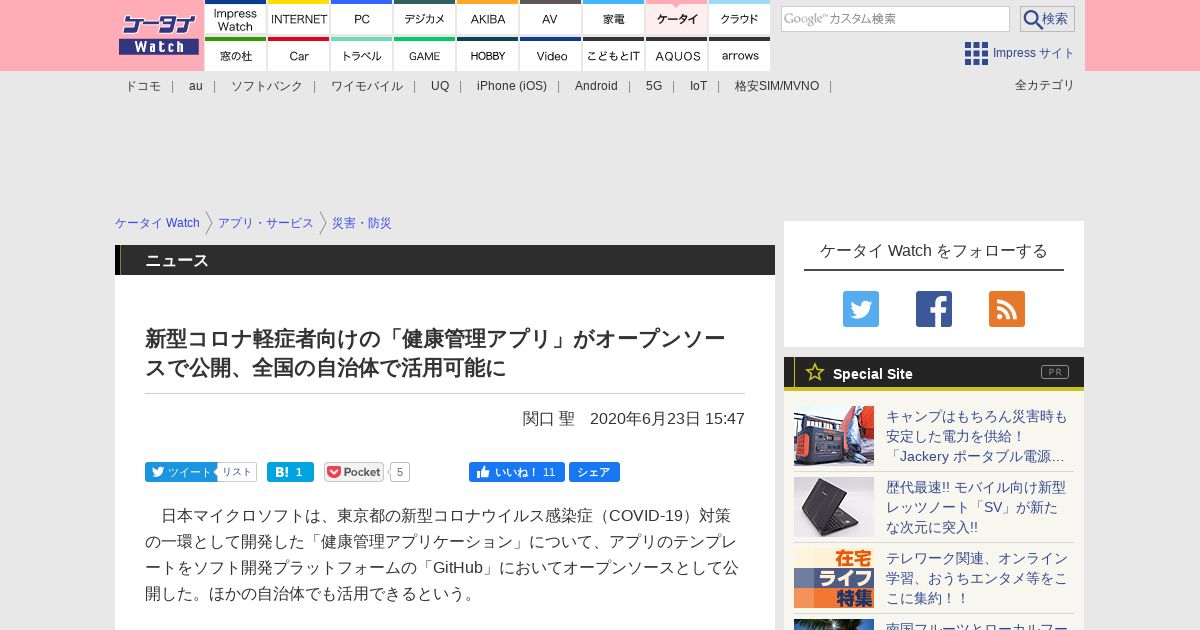Click the ケータイ Watch site logo
This screenshot has width=1200, height=630.
pyautogui.click(x=158, y=35)
